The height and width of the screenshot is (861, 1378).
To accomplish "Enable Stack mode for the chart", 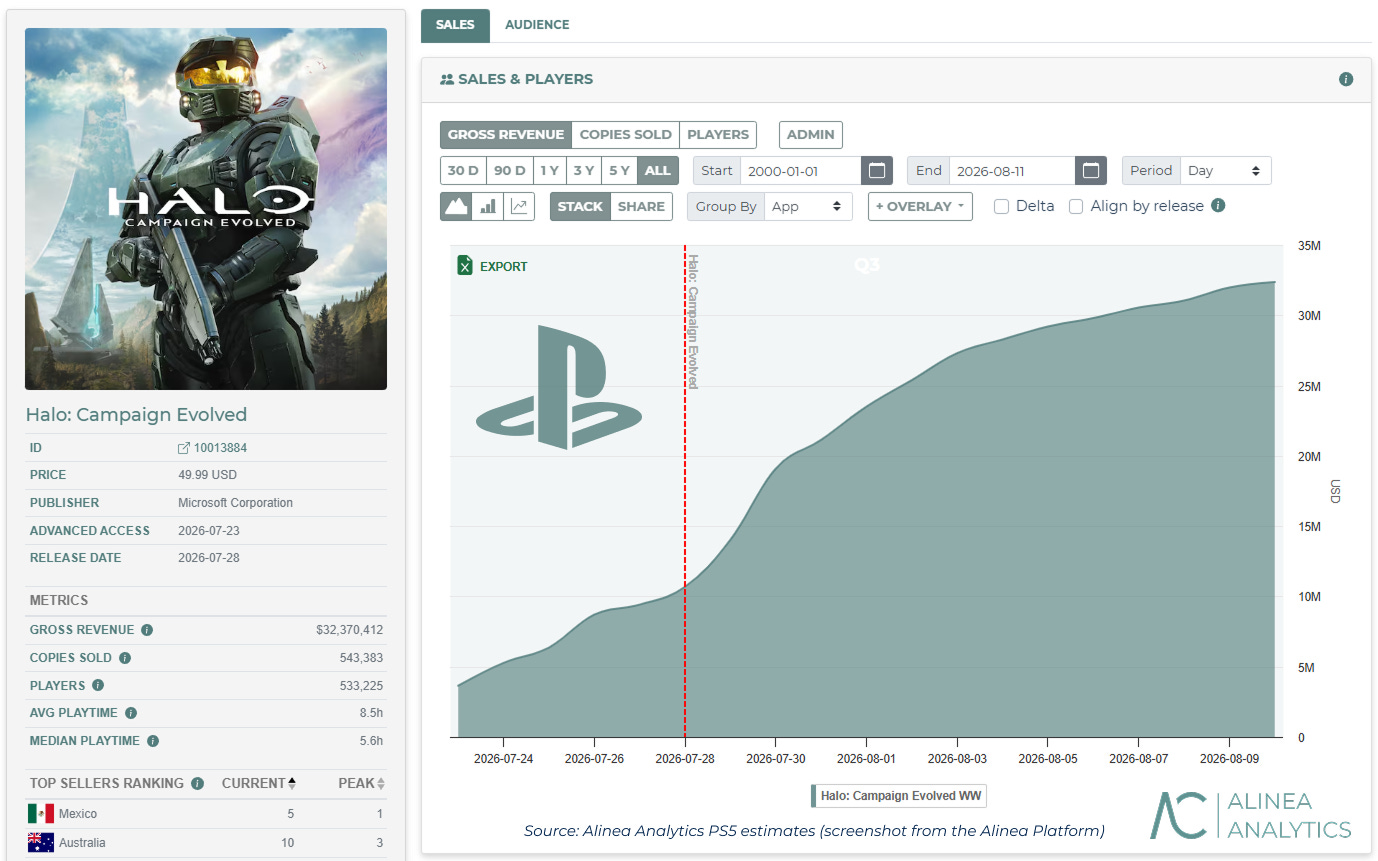I will (x=580, y=207).
